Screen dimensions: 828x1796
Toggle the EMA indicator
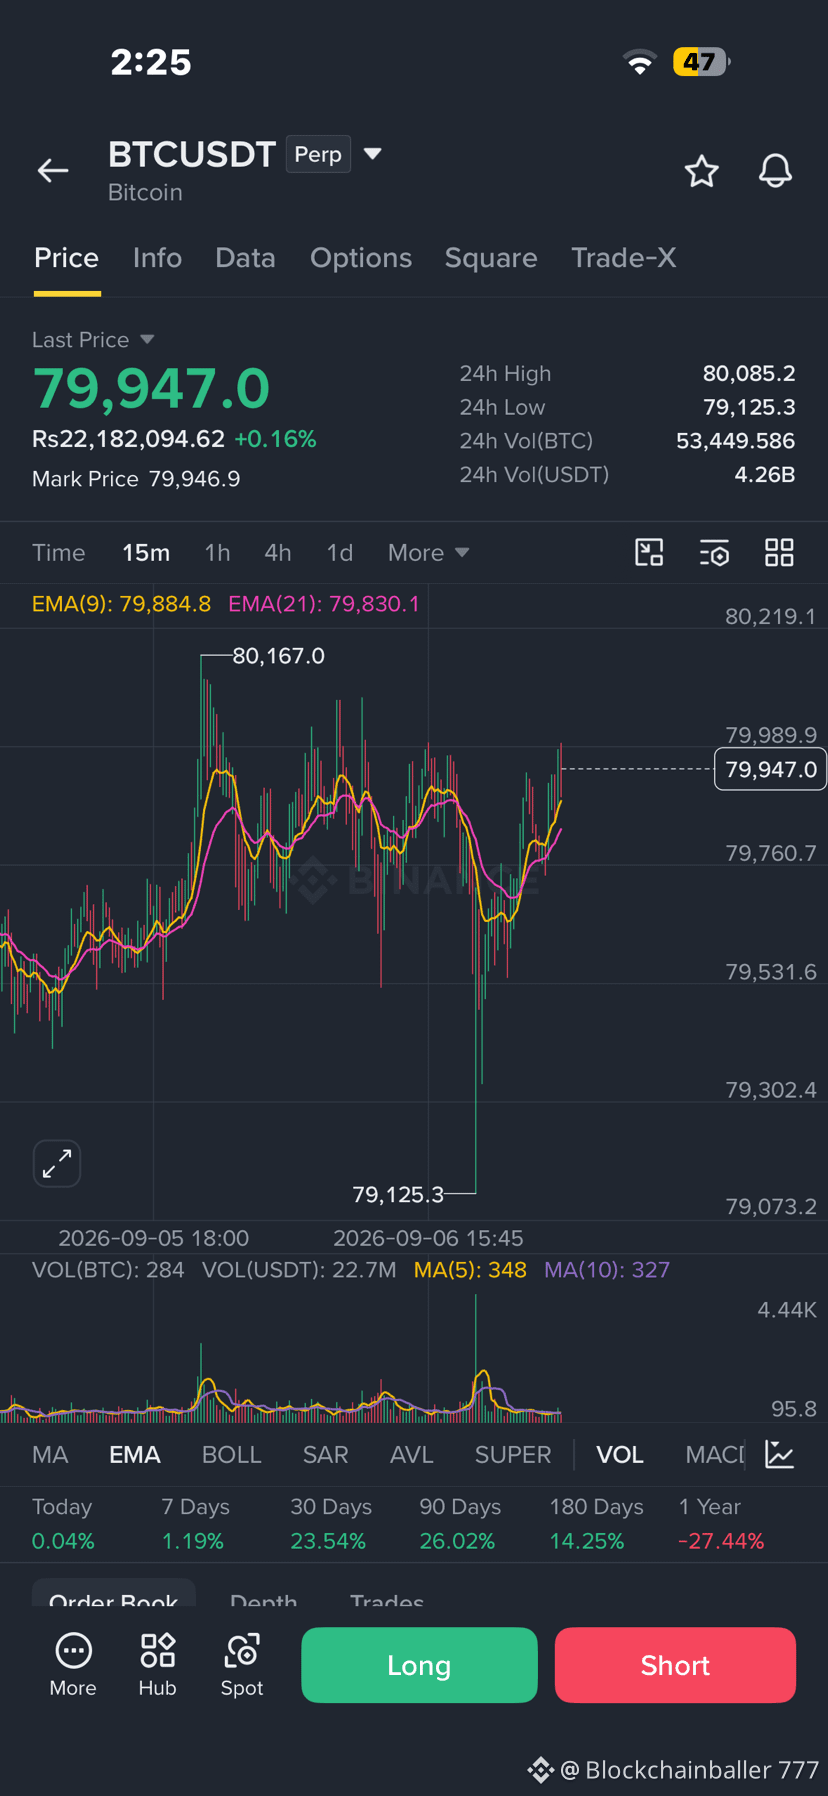pos(135,1455)
